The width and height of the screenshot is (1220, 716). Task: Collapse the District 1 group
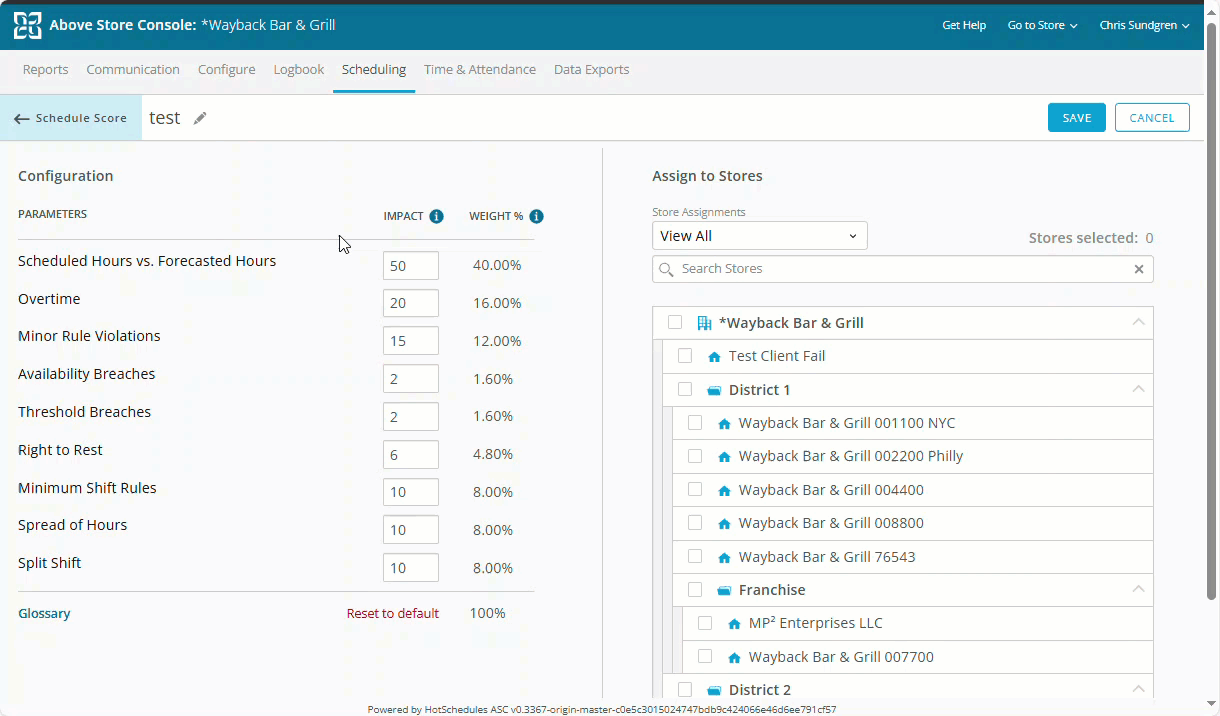click(1138, 389)
